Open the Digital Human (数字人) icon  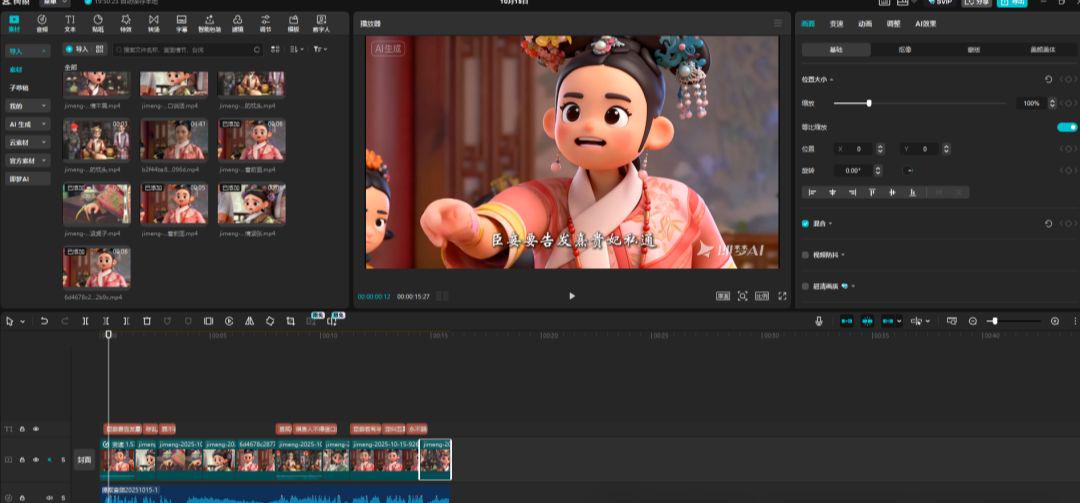click(321, 23)
